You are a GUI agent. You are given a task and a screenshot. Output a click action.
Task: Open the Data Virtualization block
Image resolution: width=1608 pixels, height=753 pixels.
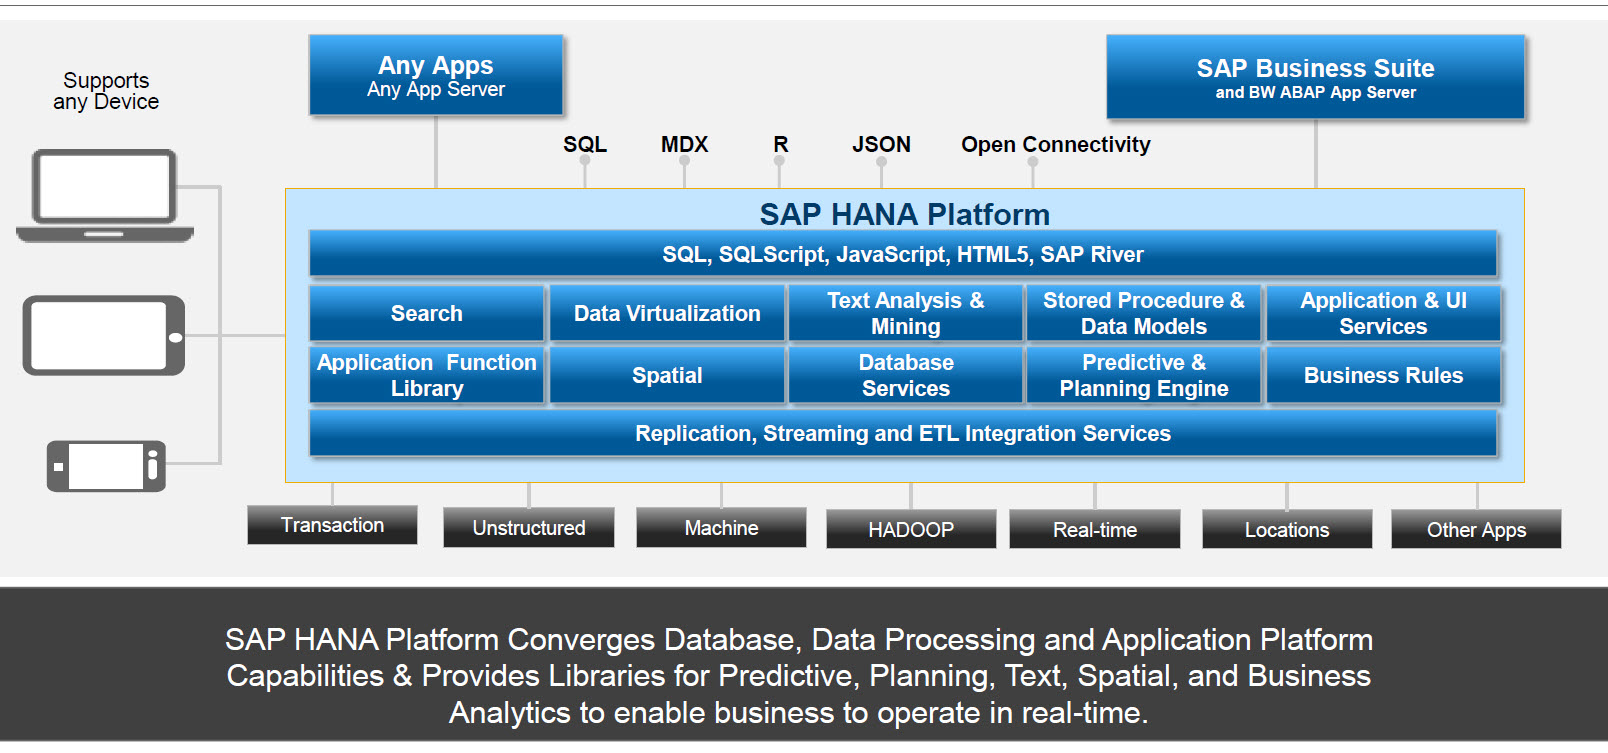[667, 313]
